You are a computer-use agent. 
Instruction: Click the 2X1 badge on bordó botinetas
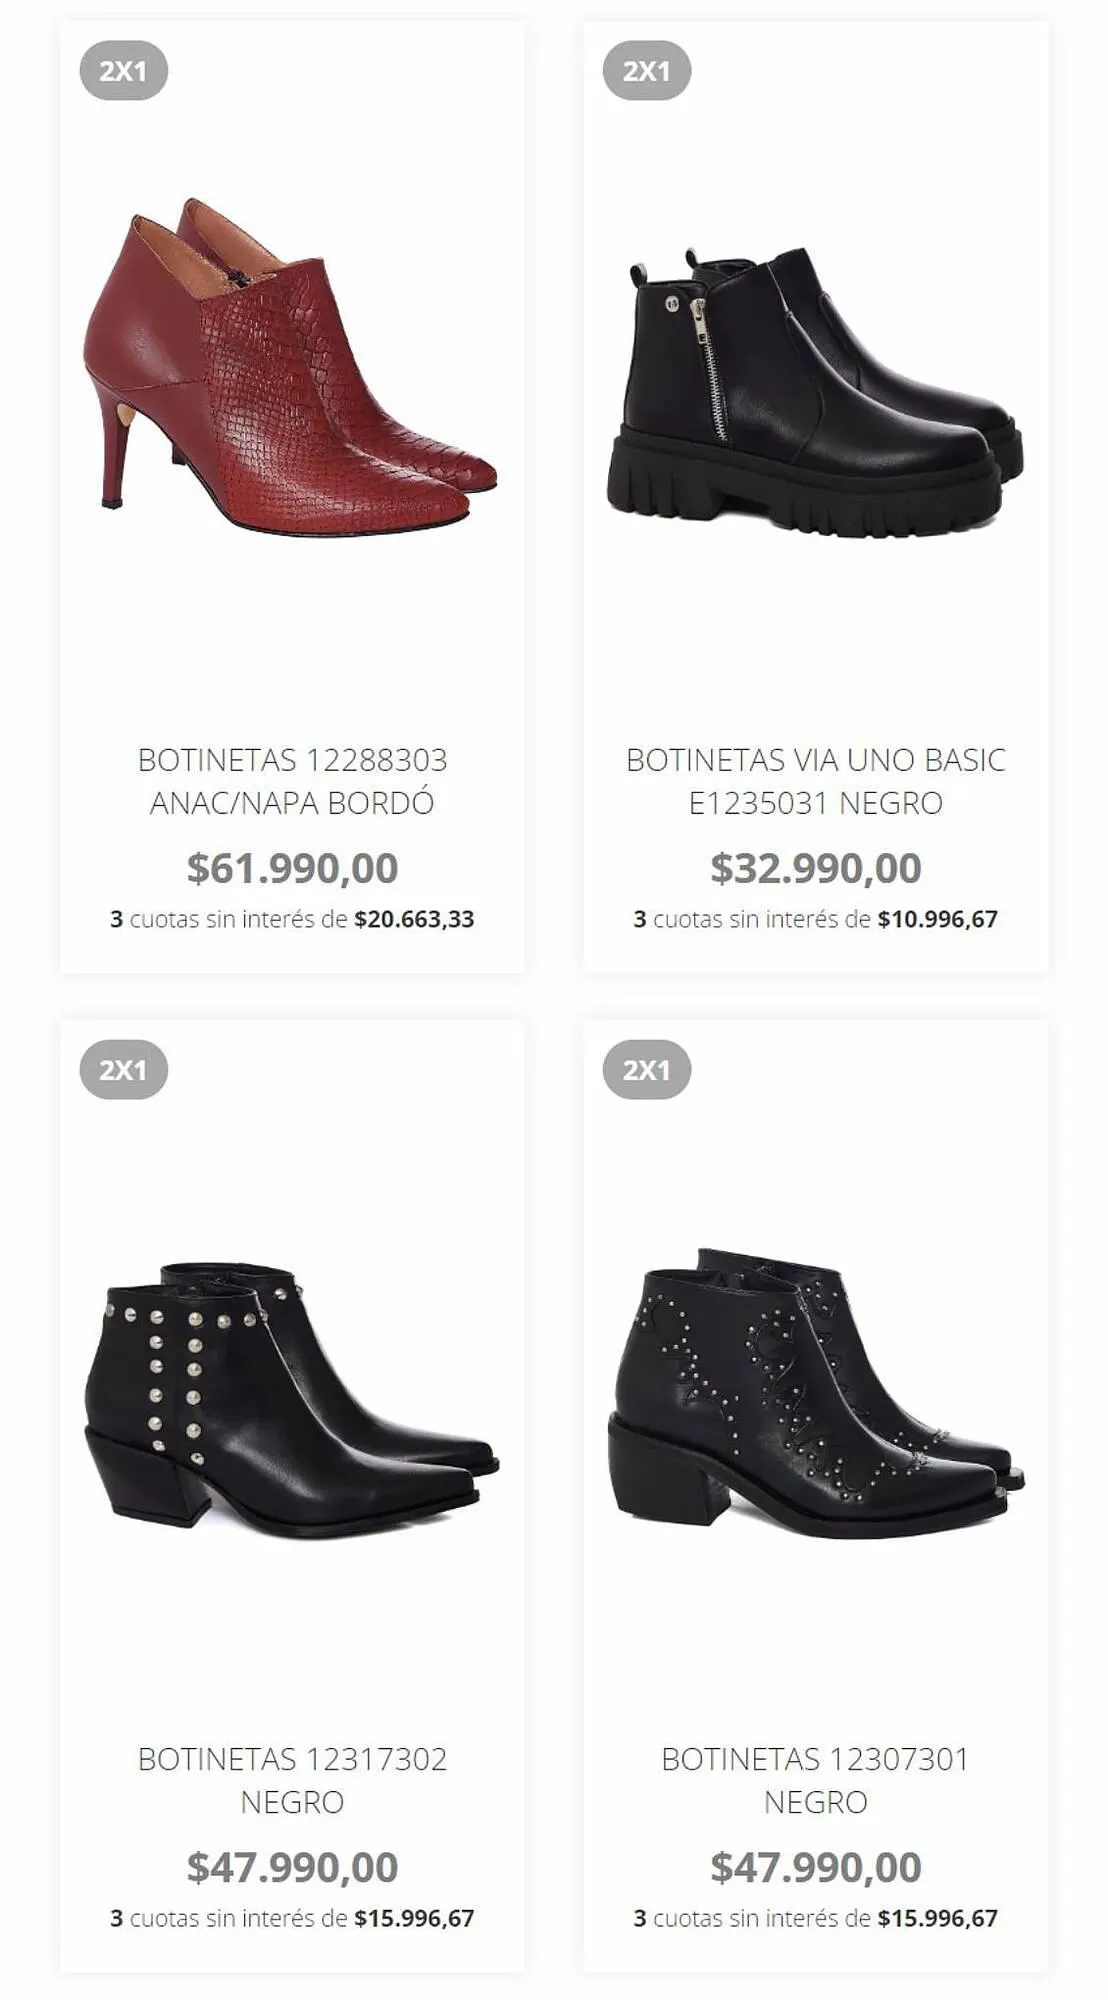(x=123, y=71)
